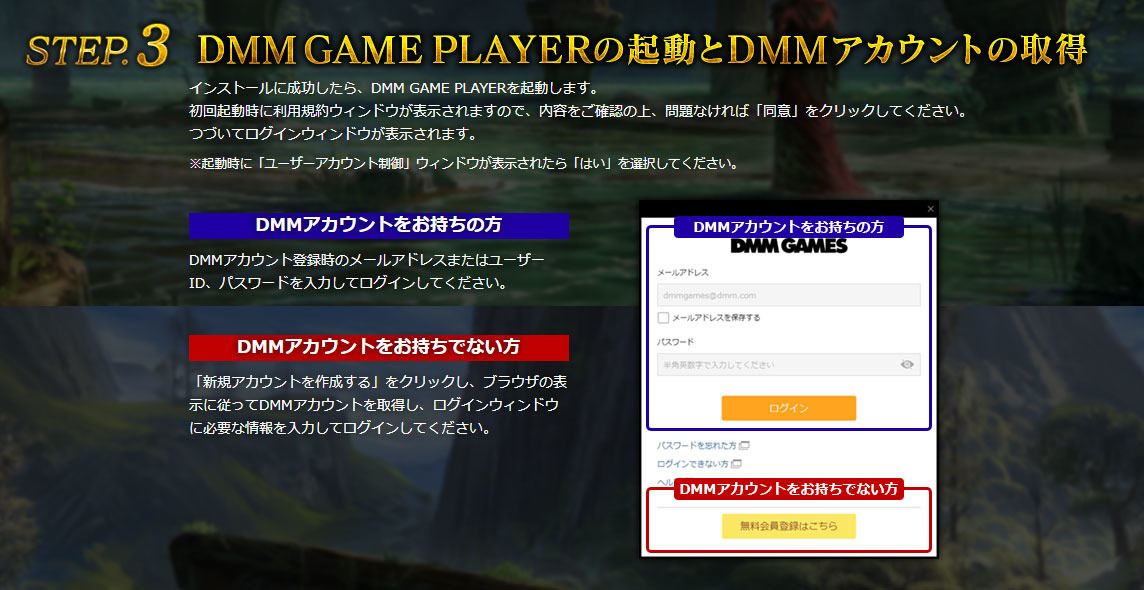
Task: Click the line インストールに成功したら、DMM GAME PLAYERを起動します。
Action: pyautogui.click(x=393, y=88)
